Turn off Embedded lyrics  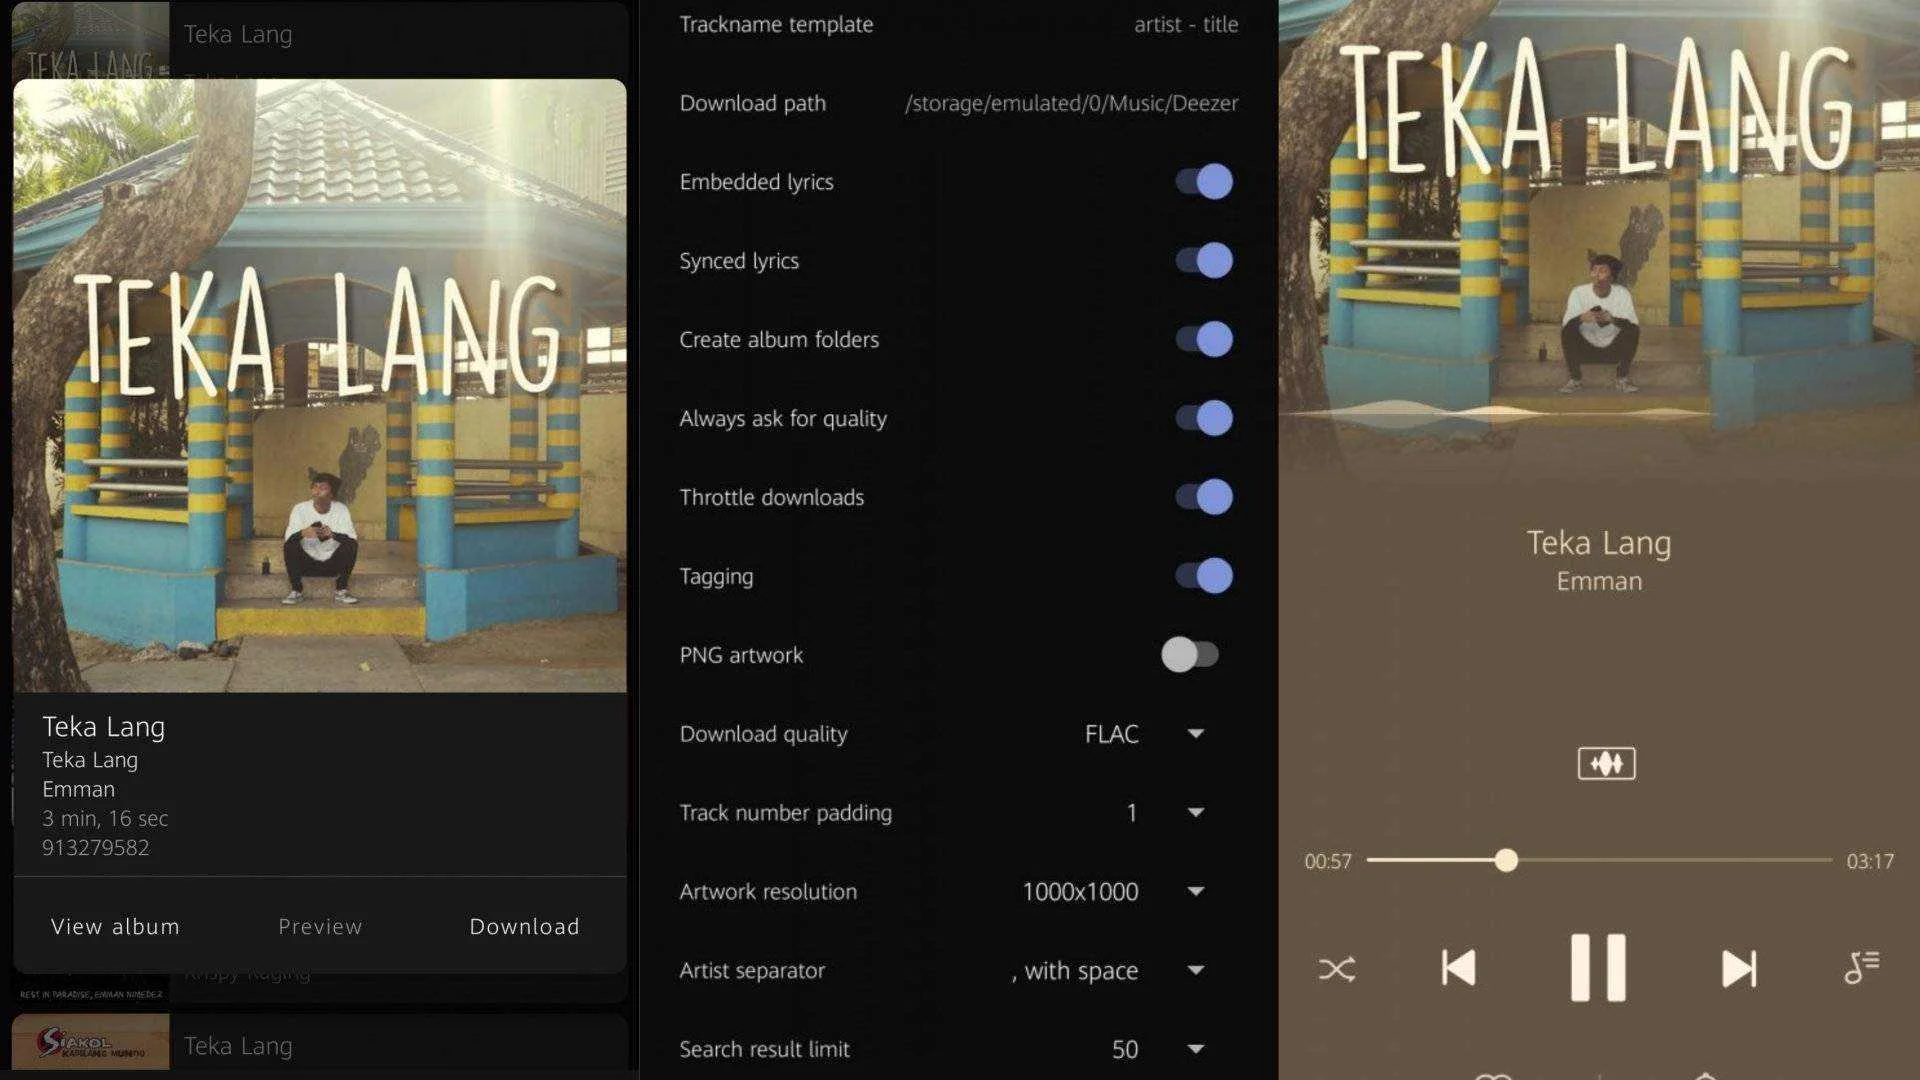pos(1204,182)
